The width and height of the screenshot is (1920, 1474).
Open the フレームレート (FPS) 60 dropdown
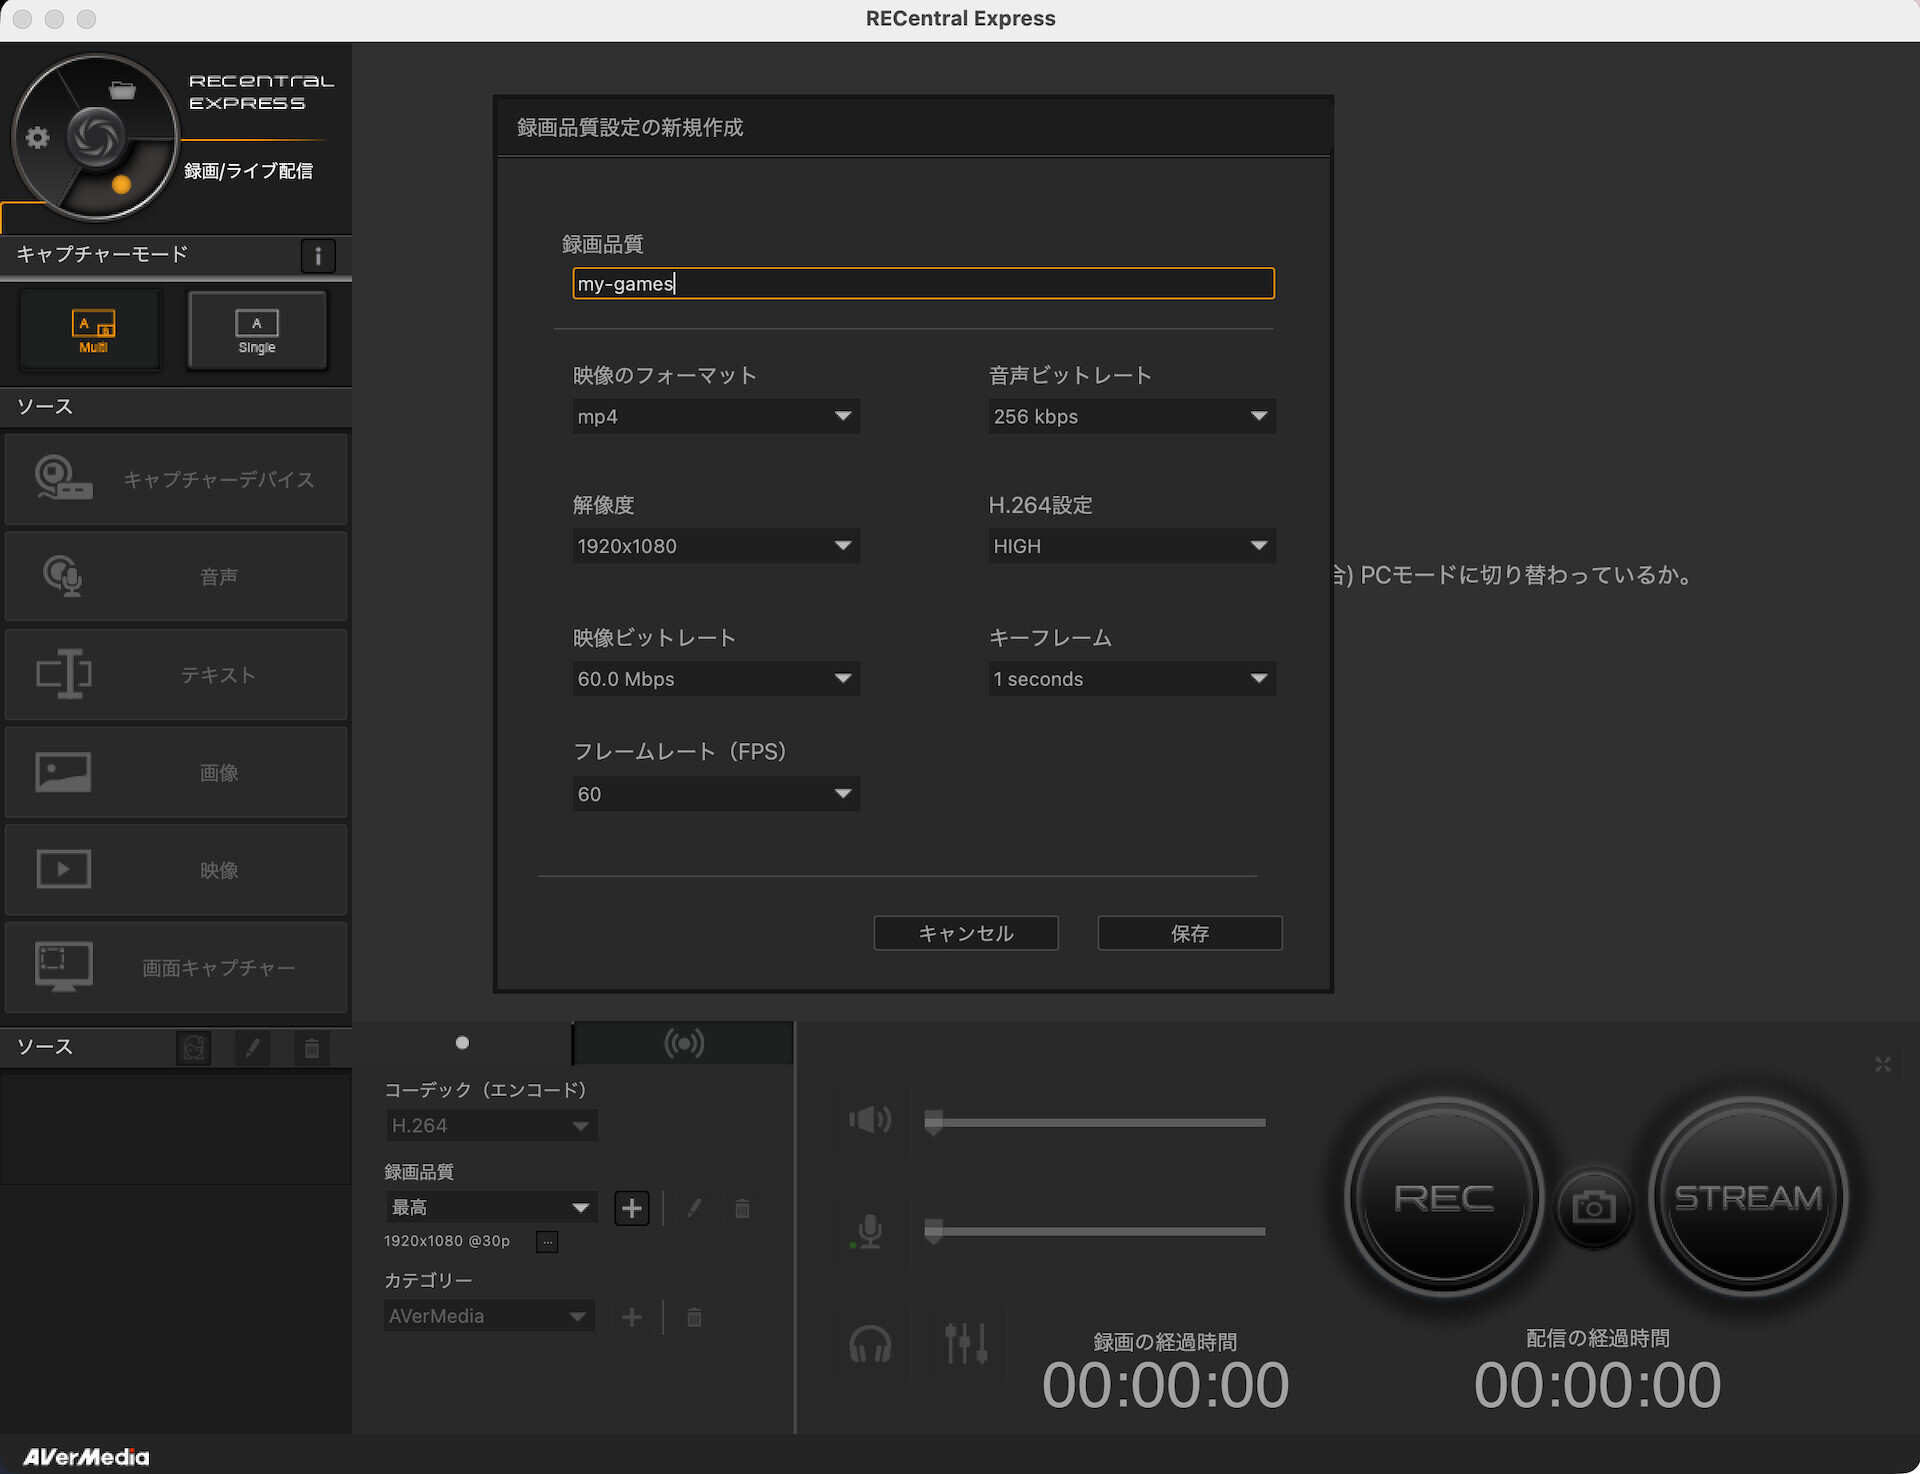click(716, 794)
